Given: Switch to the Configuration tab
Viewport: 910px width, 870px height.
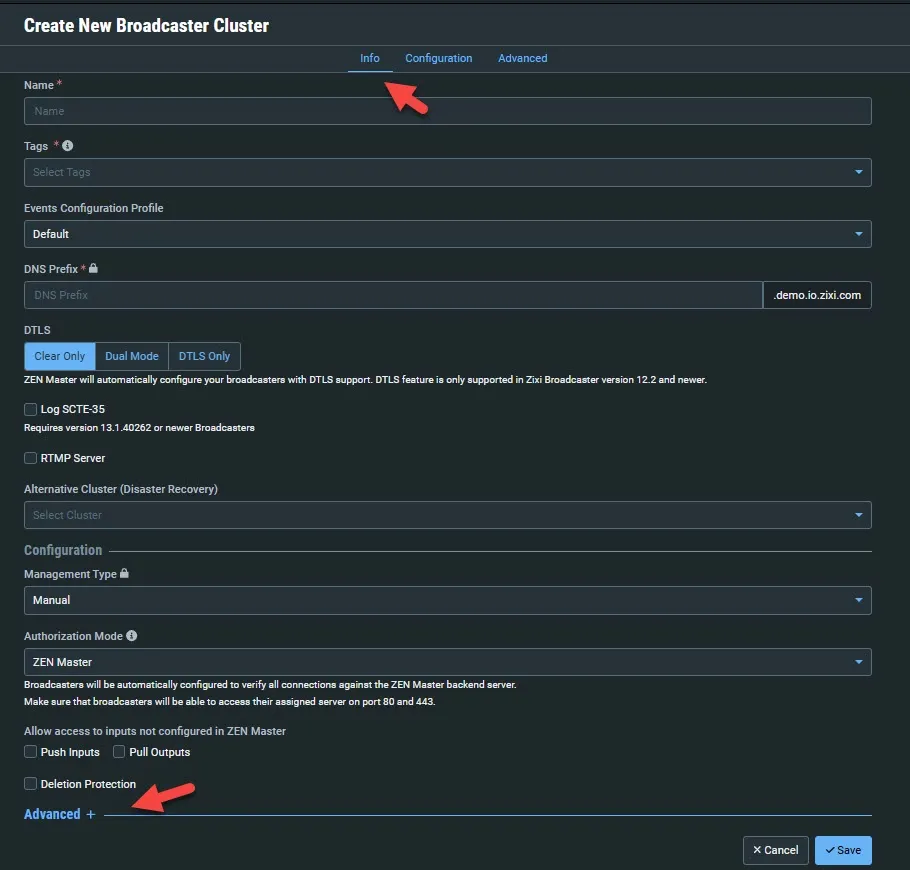Looking at the screenshot, I should [x=439, y=58].
